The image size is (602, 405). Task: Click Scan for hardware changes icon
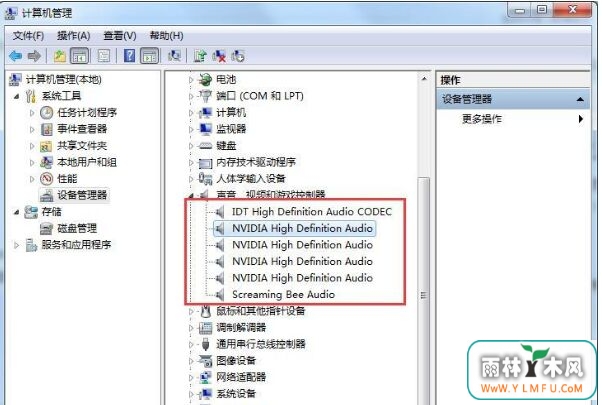(174, 56)
